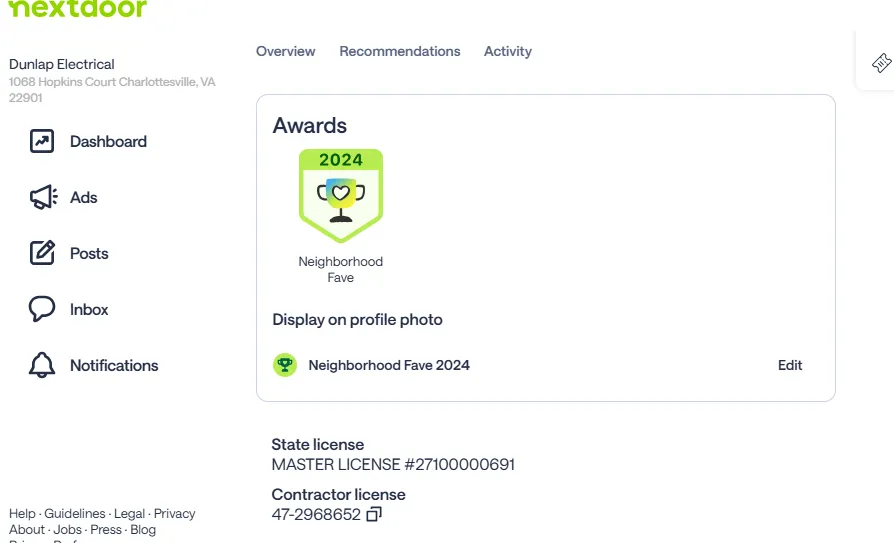This screenshot has height=543, width=894.
Task: Click the Notifications bell icon
Action: 42,365
